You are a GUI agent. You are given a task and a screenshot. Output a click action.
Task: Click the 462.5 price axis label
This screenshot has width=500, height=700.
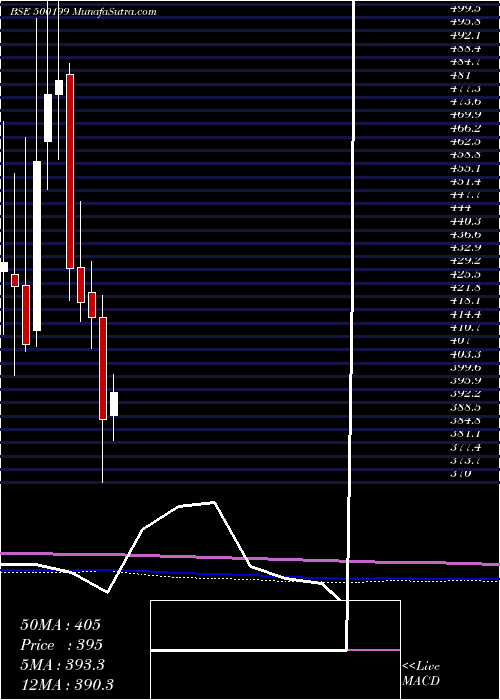pyautogui.click(x=465, y=142)
